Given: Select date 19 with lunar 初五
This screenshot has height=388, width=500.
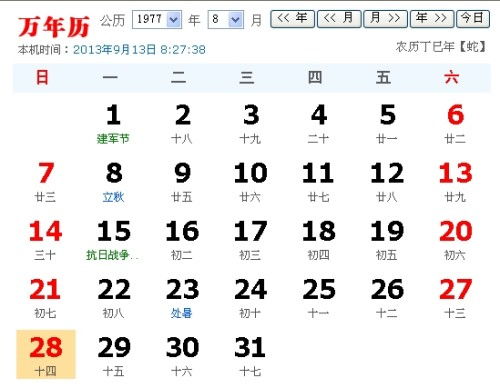Looking at the screenshot, I should (387, 240).
